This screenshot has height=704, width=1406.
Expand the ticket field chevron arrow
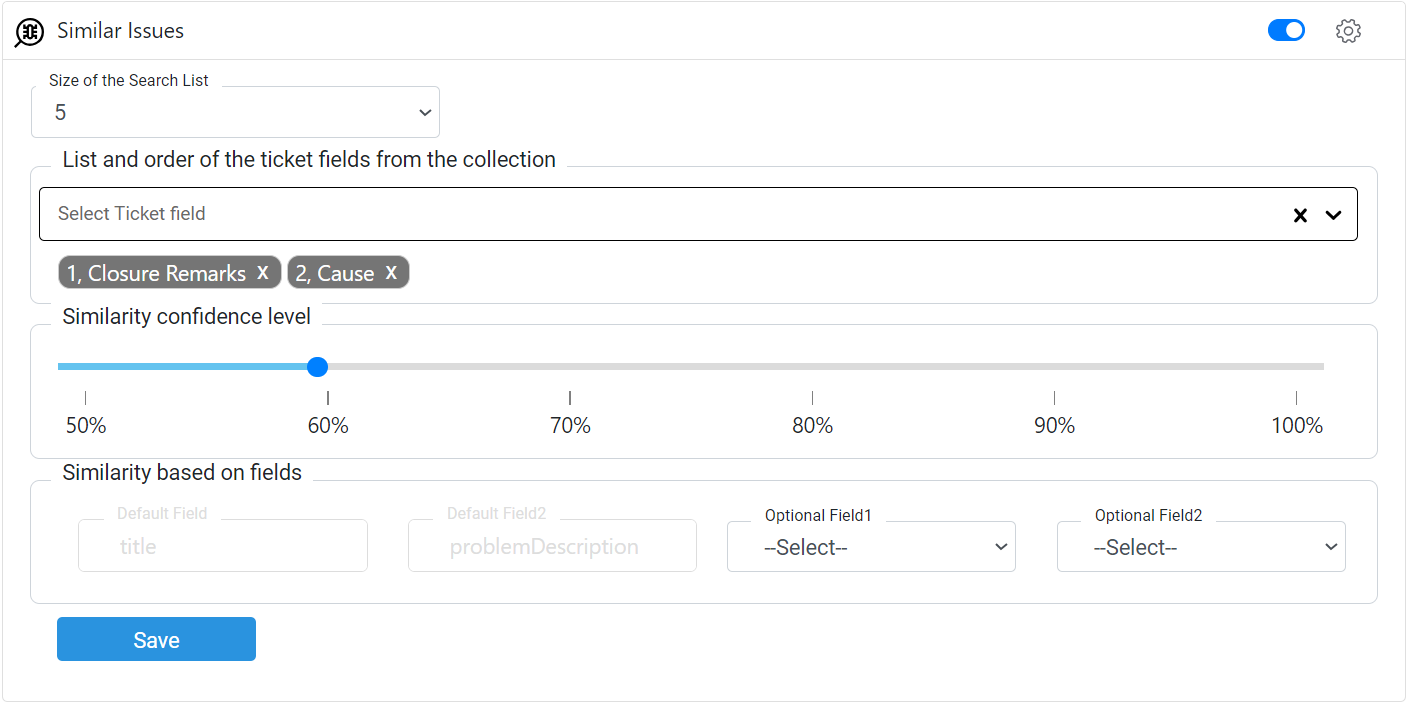[x=1333, y=215]
